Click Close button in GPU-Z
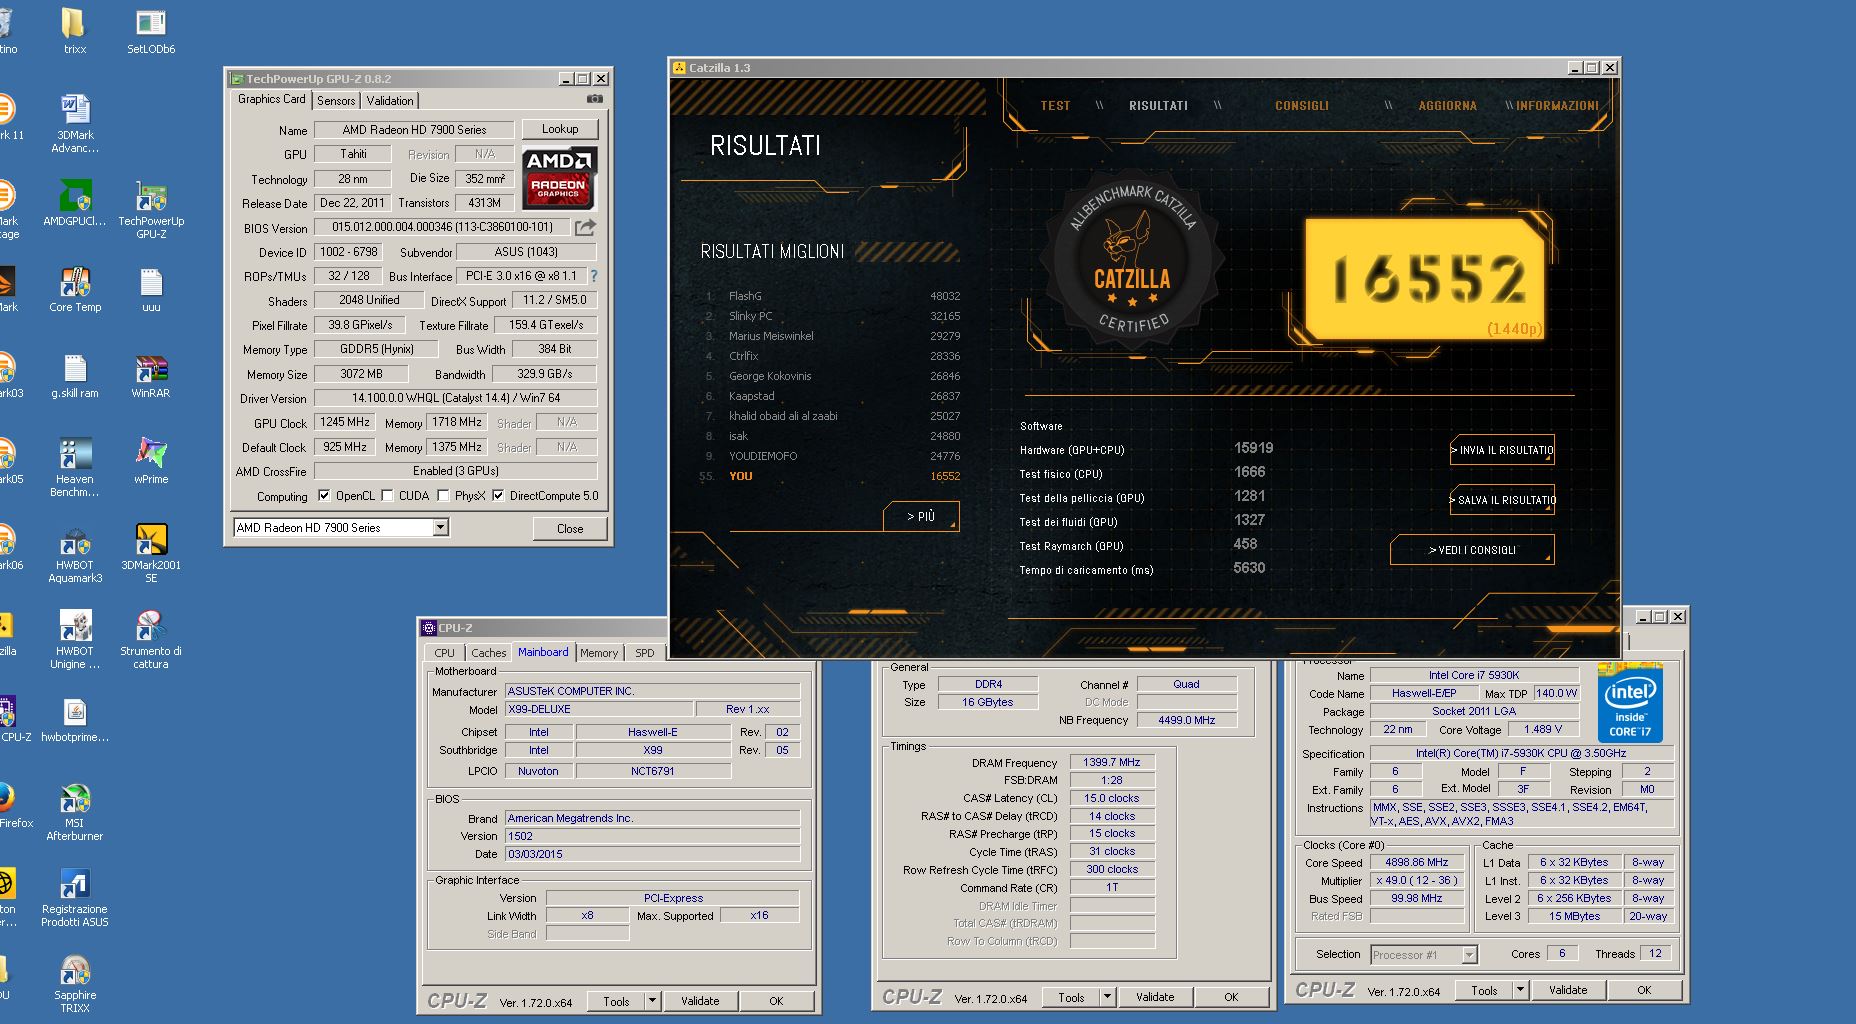Screen dimensions: 1856x1024 570,528
